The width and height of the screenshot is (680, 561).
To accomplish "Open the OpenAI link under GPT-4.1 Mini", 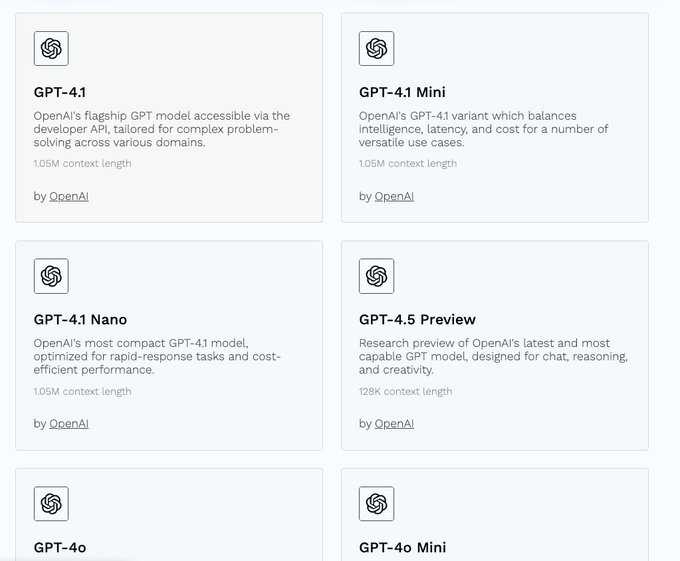I will pos(394,196).
